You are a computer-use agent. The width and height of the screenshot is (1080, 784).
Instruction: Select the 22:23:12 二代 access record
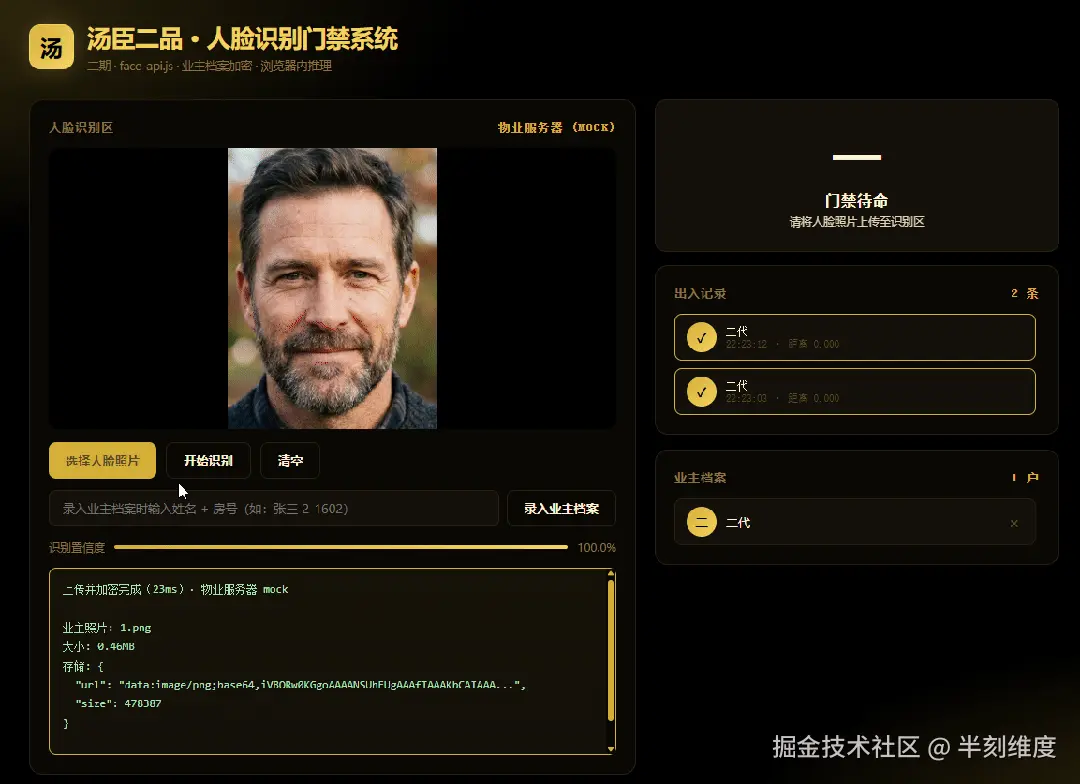point(854,338)
